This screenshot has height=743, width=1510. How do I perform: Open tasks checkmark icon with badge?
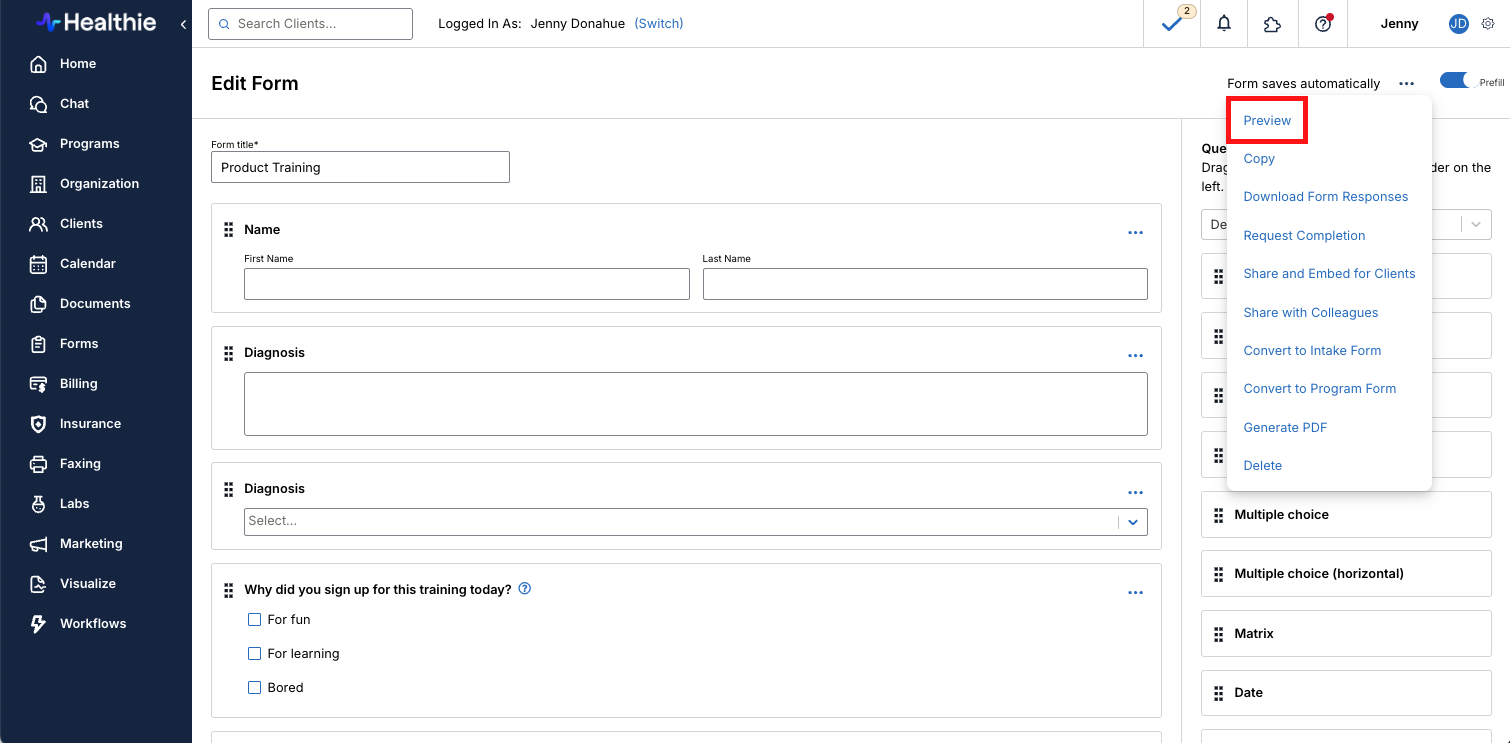click(1173, 23)
